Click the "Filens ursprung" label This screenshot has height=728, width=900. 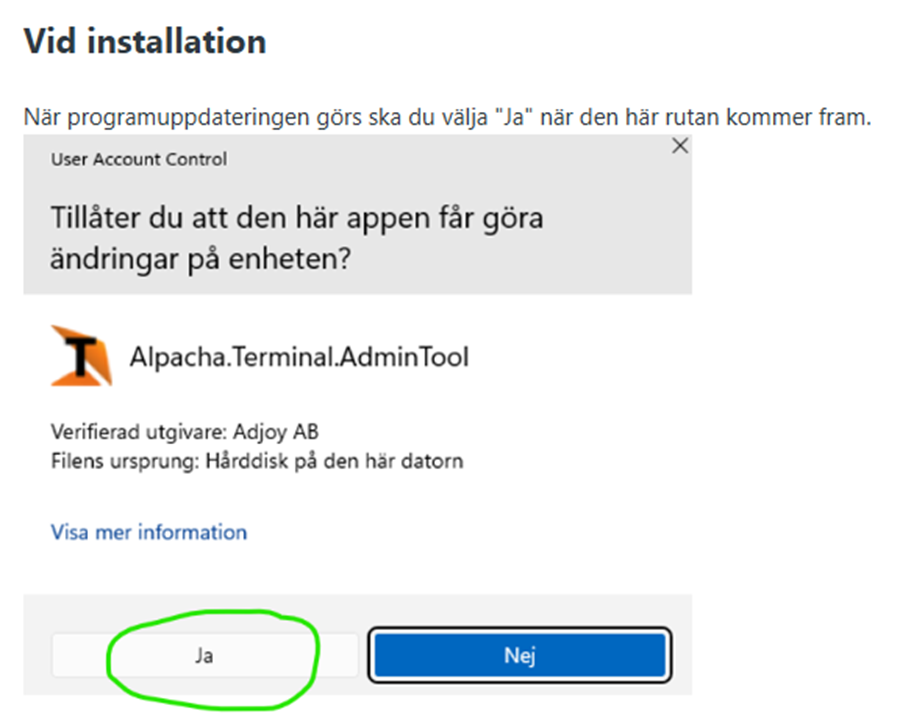(x=126, y=461)
